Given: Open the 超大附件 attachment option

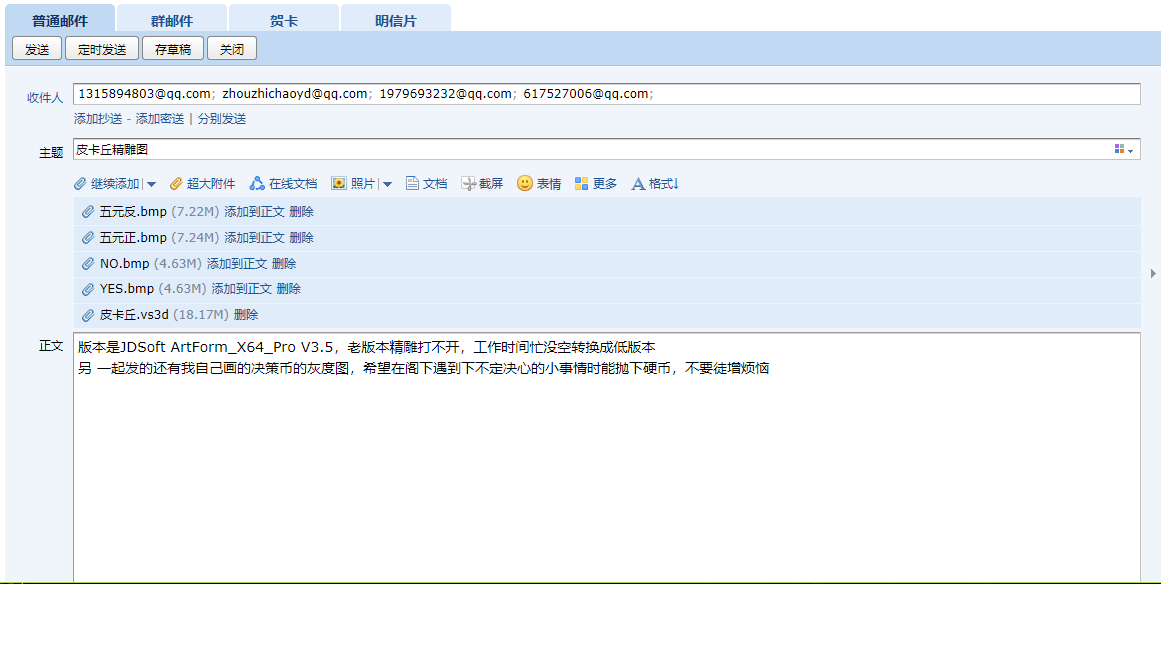Looking at the screenshot, I should [202, 184].
